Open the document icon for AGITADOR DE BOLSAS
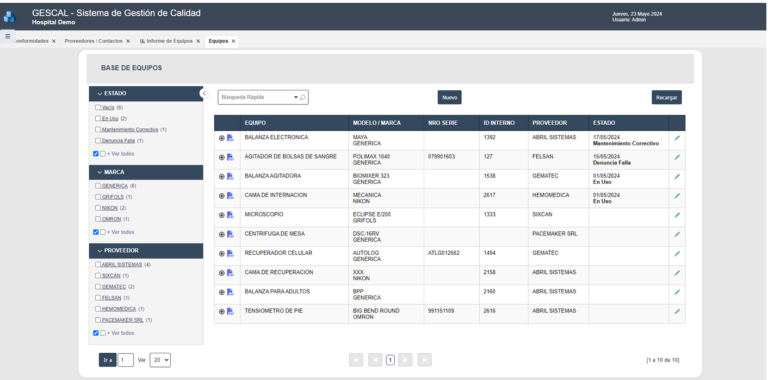The height and width of the screenshot is (380, 768). click(x=230, y=157)
